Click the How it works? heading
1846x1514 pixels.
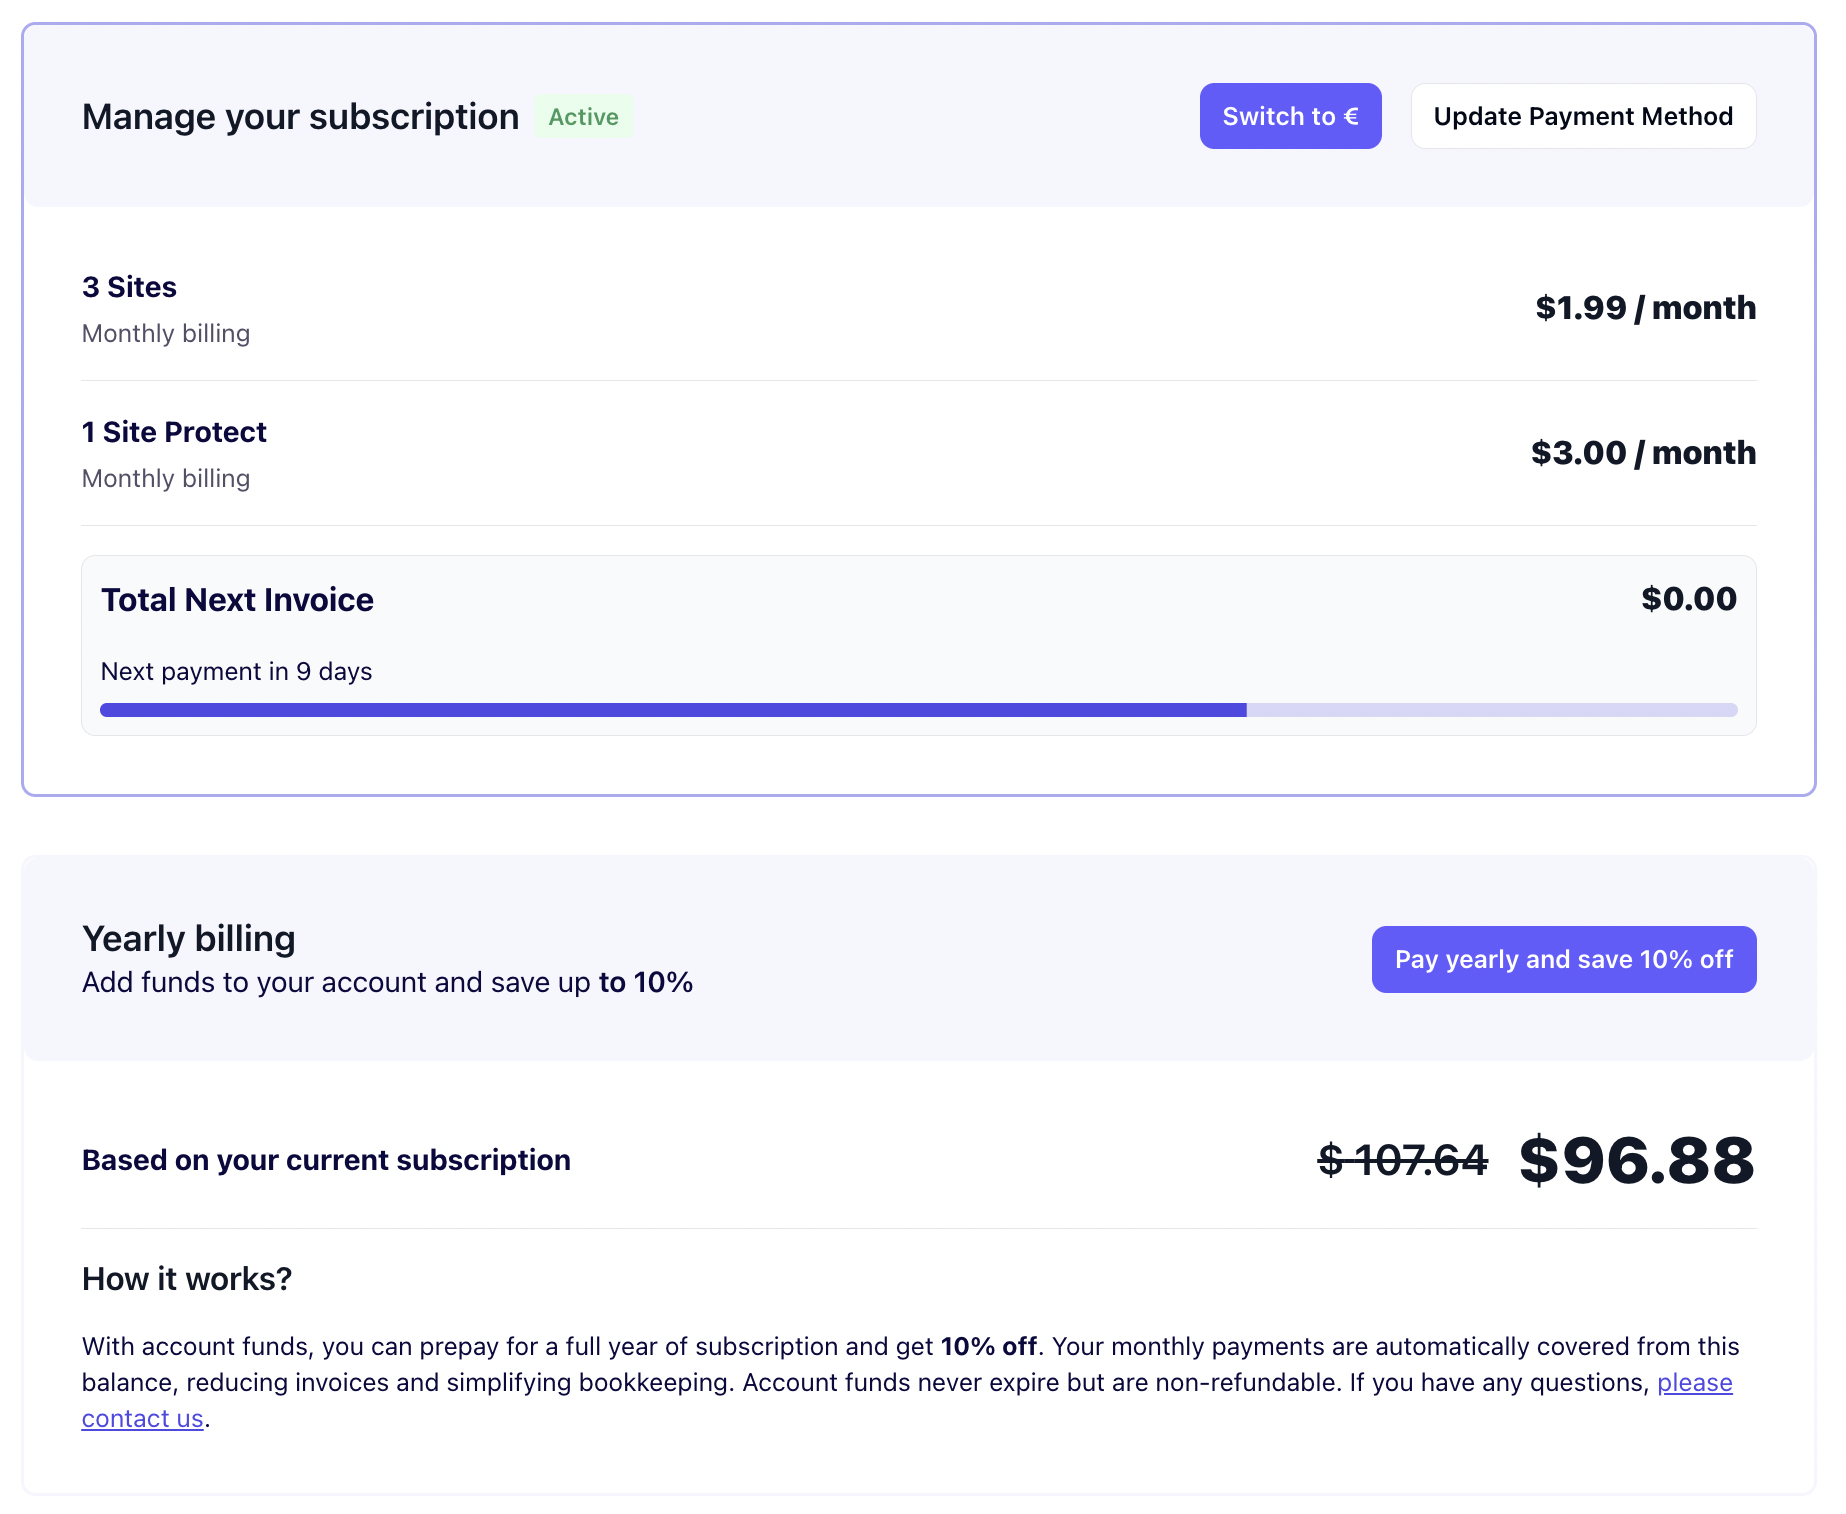point(187,1279)
